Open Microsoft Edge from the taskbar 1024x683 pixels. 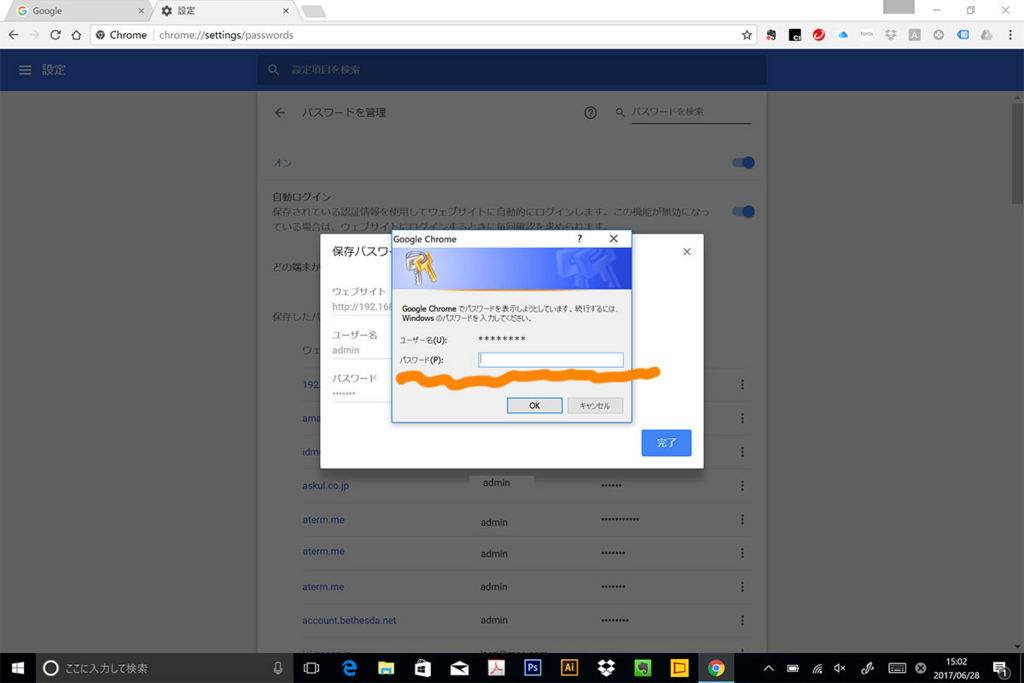(349, 668)
